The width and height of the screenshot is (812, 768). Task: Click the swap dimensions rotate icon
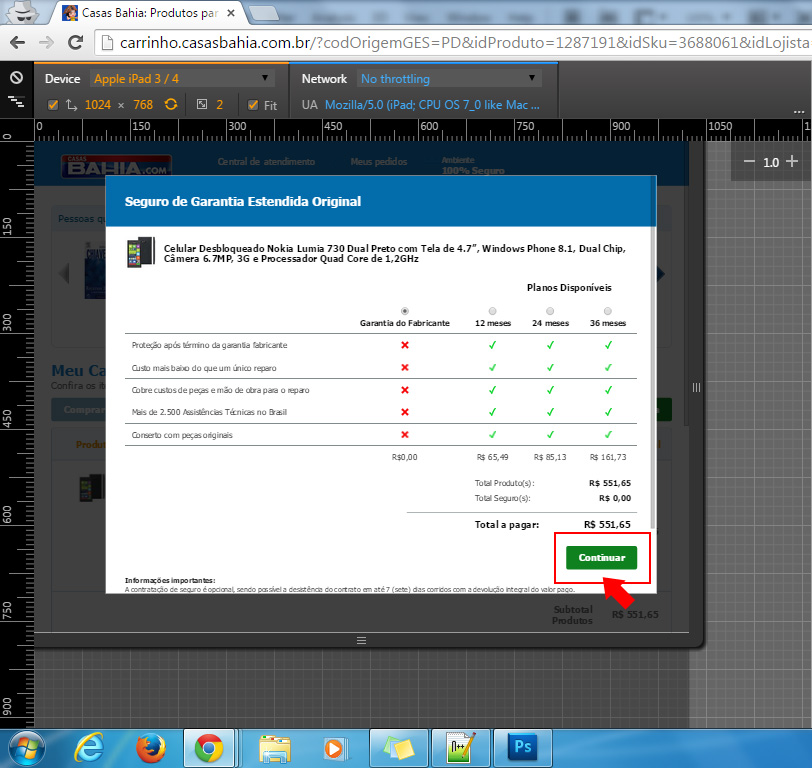point(171,104)
